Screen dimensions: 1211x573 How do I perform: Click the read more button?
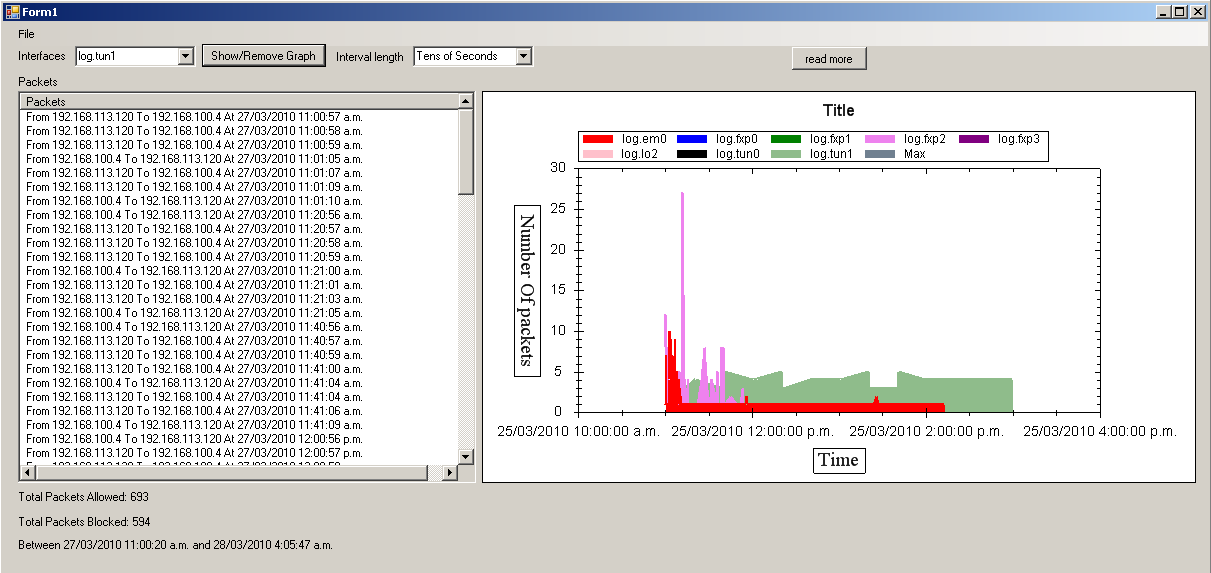point(829,59)
